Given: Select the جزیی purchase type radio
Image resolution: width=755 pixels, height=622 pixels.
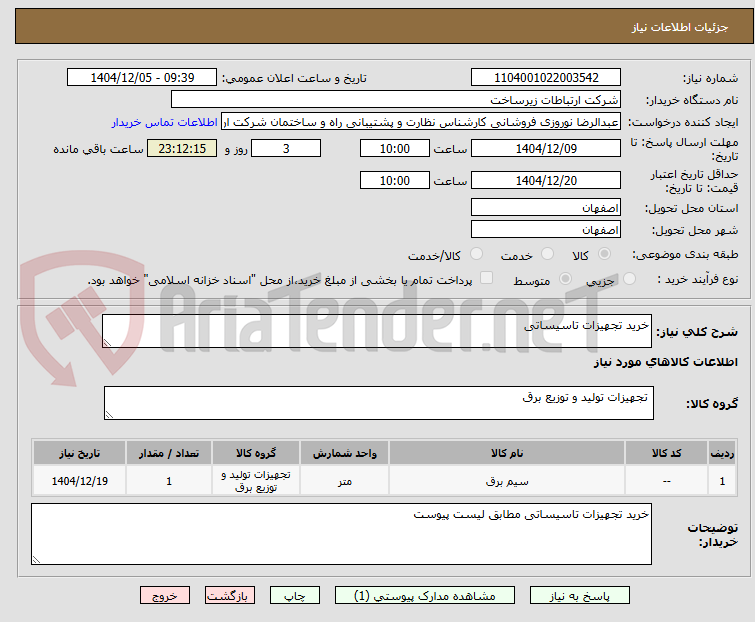Looking at the screenshot, I should tap(629, 279).
